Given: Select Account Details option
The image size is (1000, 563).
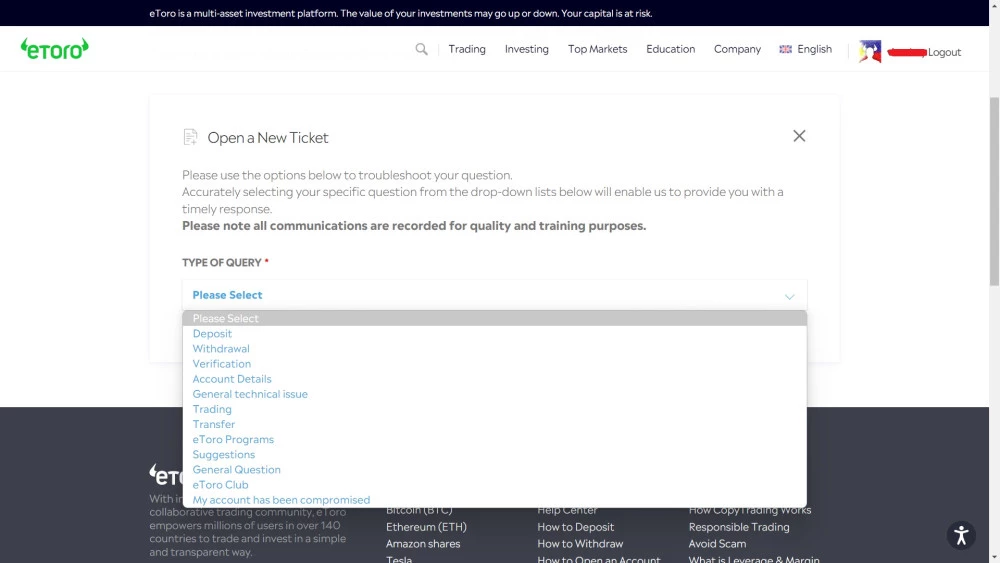Looking at the screenshot, I should (494, 379).
